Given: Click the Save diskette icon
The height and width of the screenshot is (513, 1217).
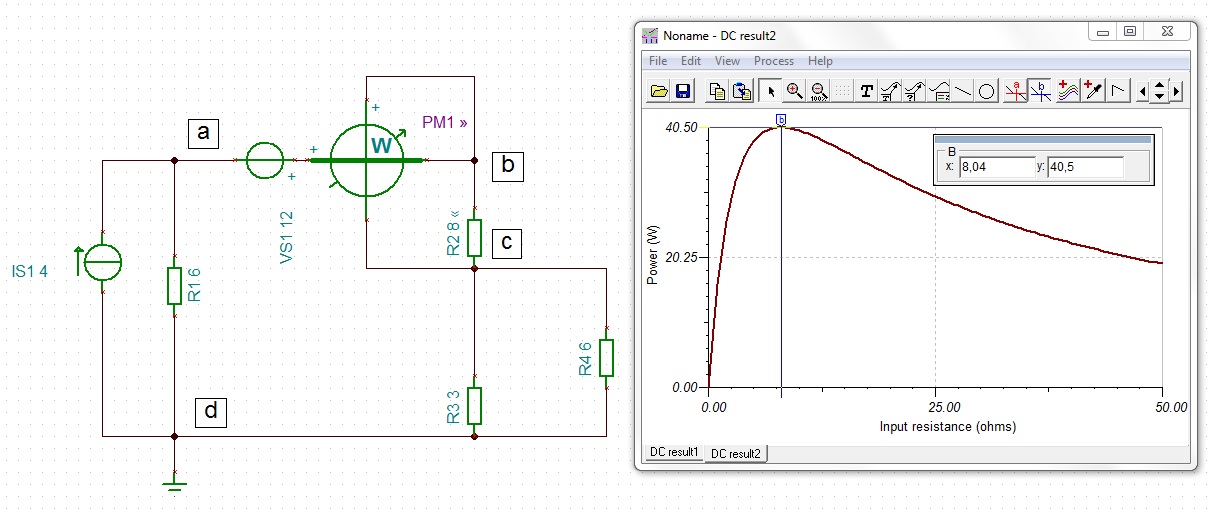Looking at the screenshot, I should (683, 91).
